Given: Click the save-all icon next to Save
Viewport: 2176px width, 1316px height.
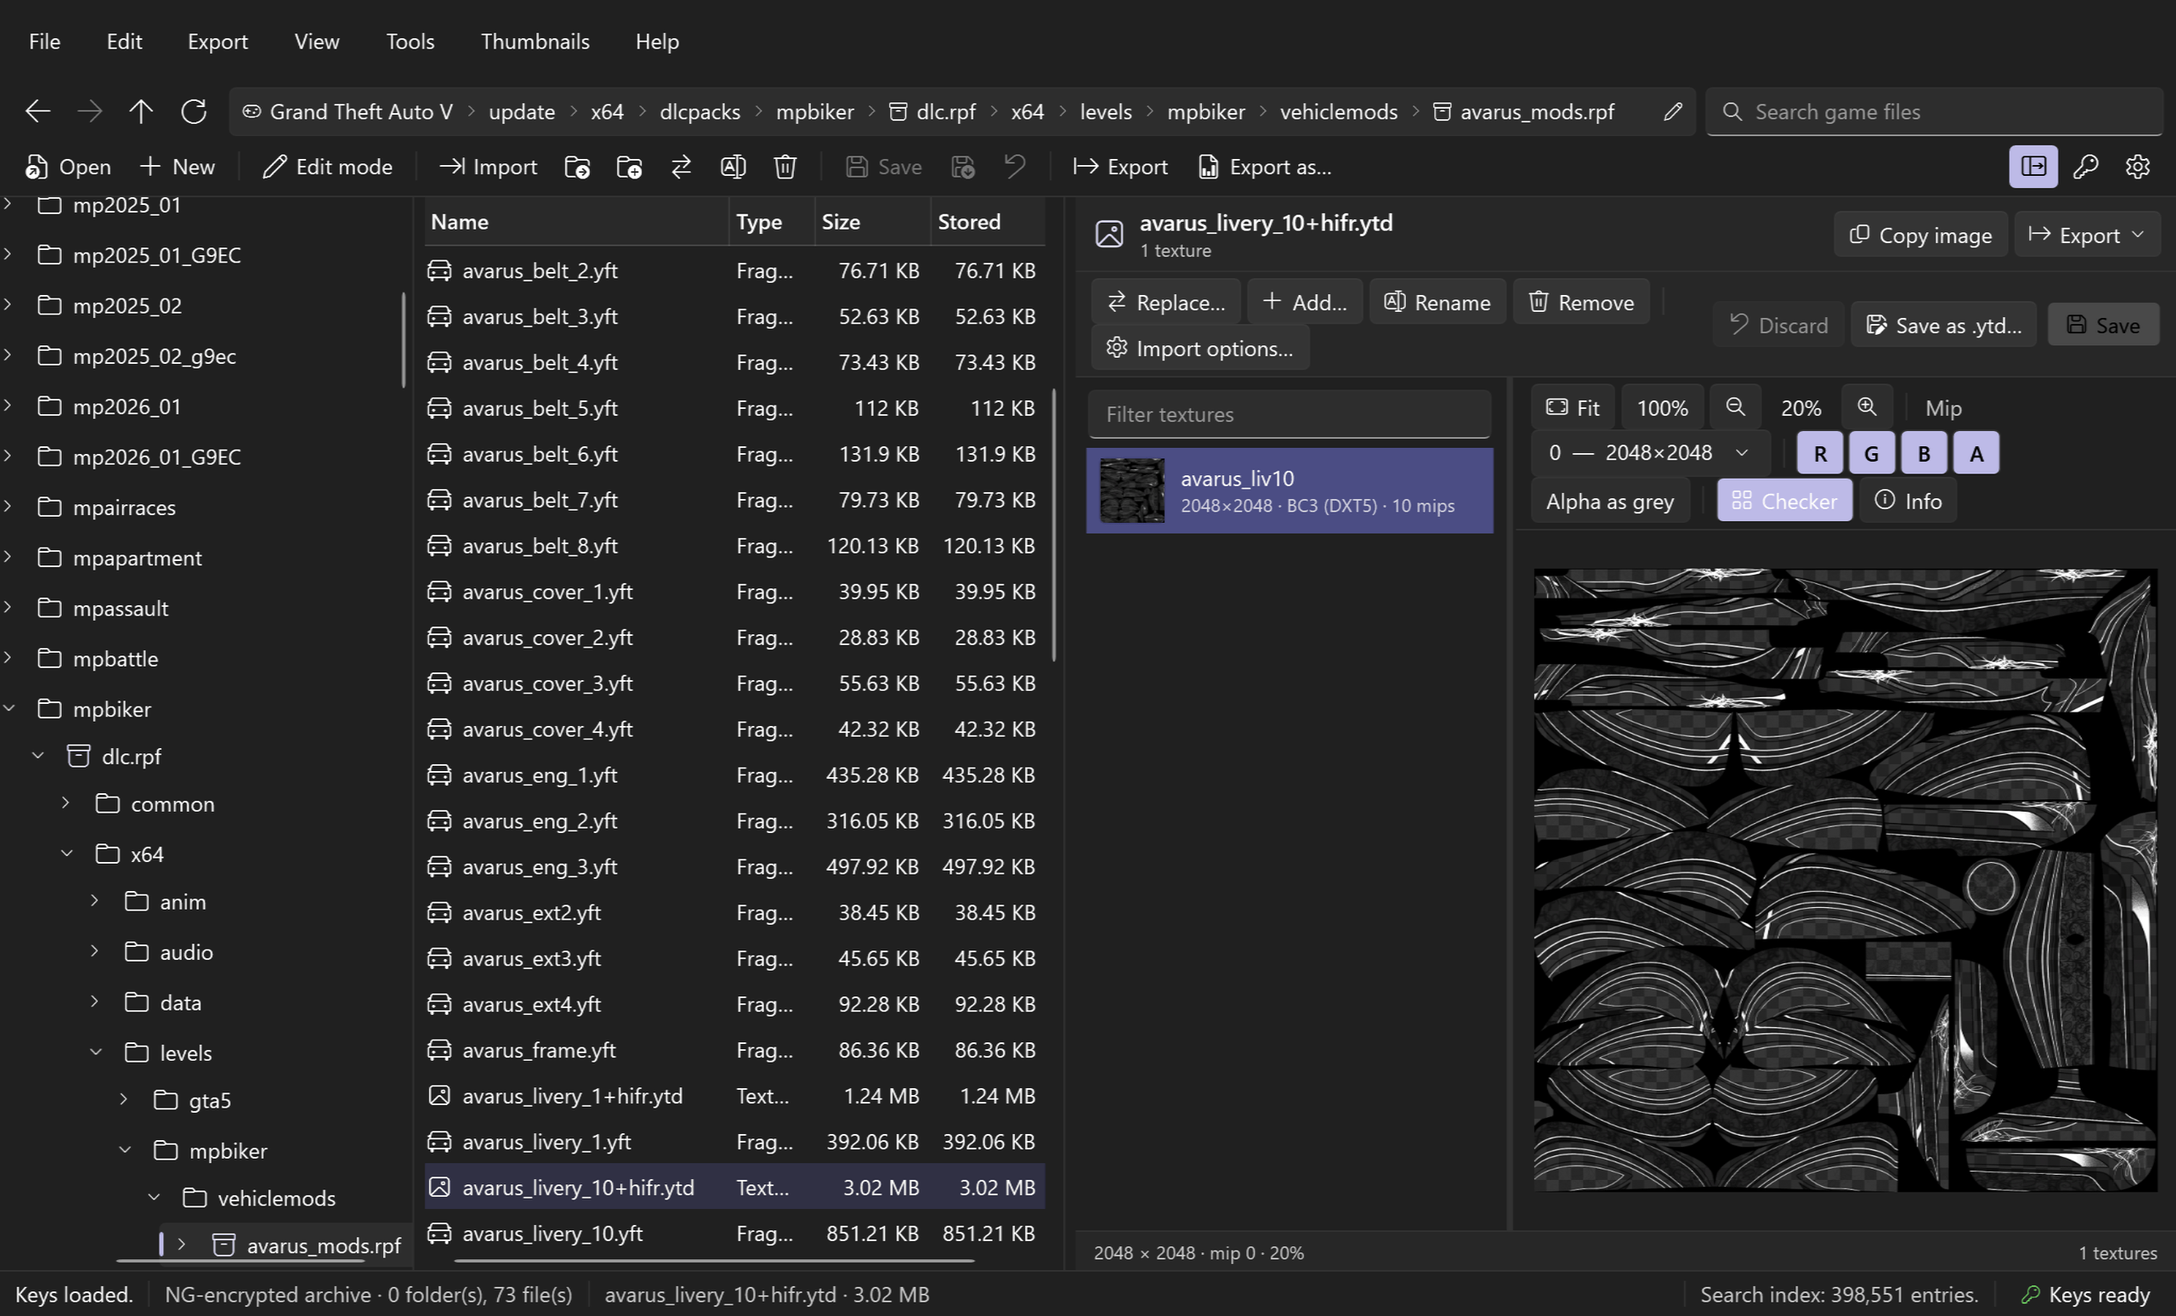Looking at the screenshot, I should 963,167.
